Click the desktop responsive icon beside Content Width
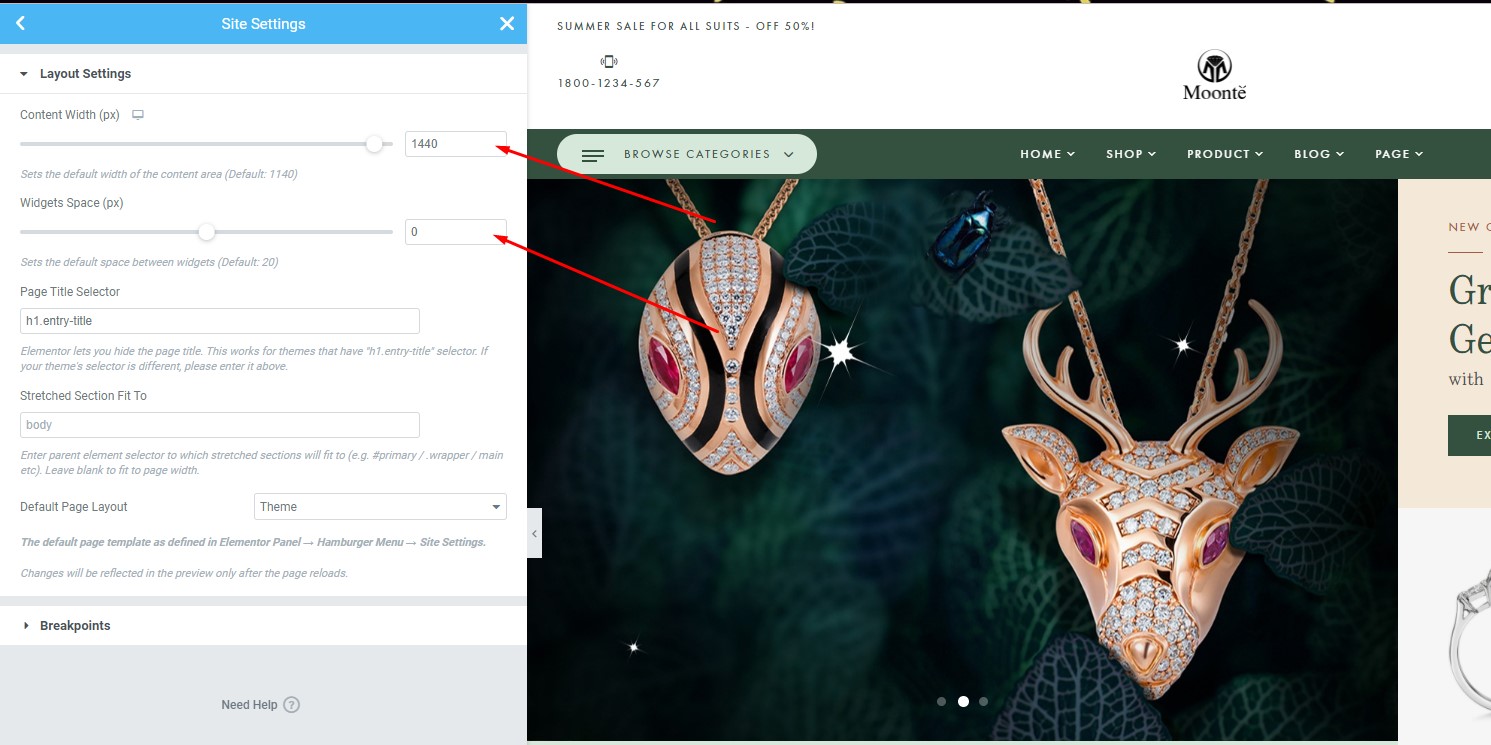The width and height of the screenshot is (1491, 745). (x=138, y=115)
